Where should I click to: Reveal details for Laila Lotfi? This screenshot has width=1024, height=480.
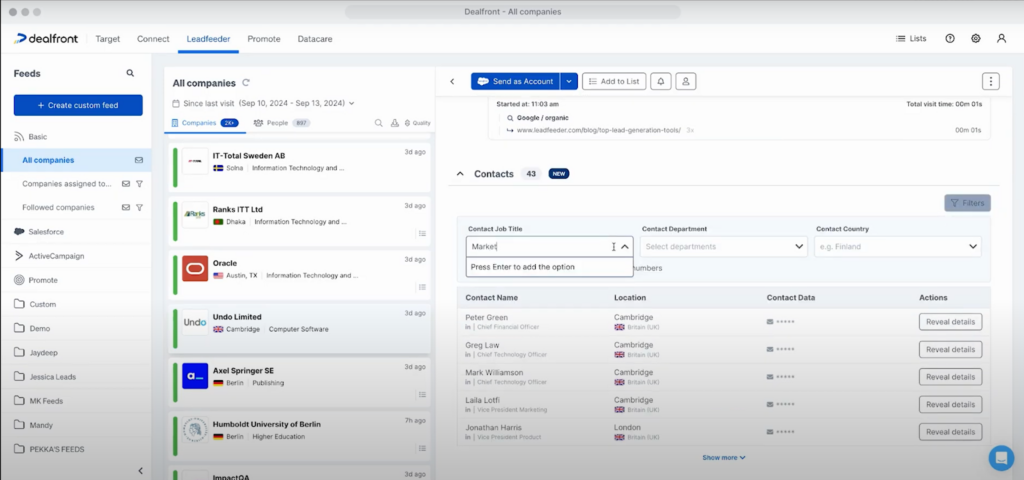(950, 404)
